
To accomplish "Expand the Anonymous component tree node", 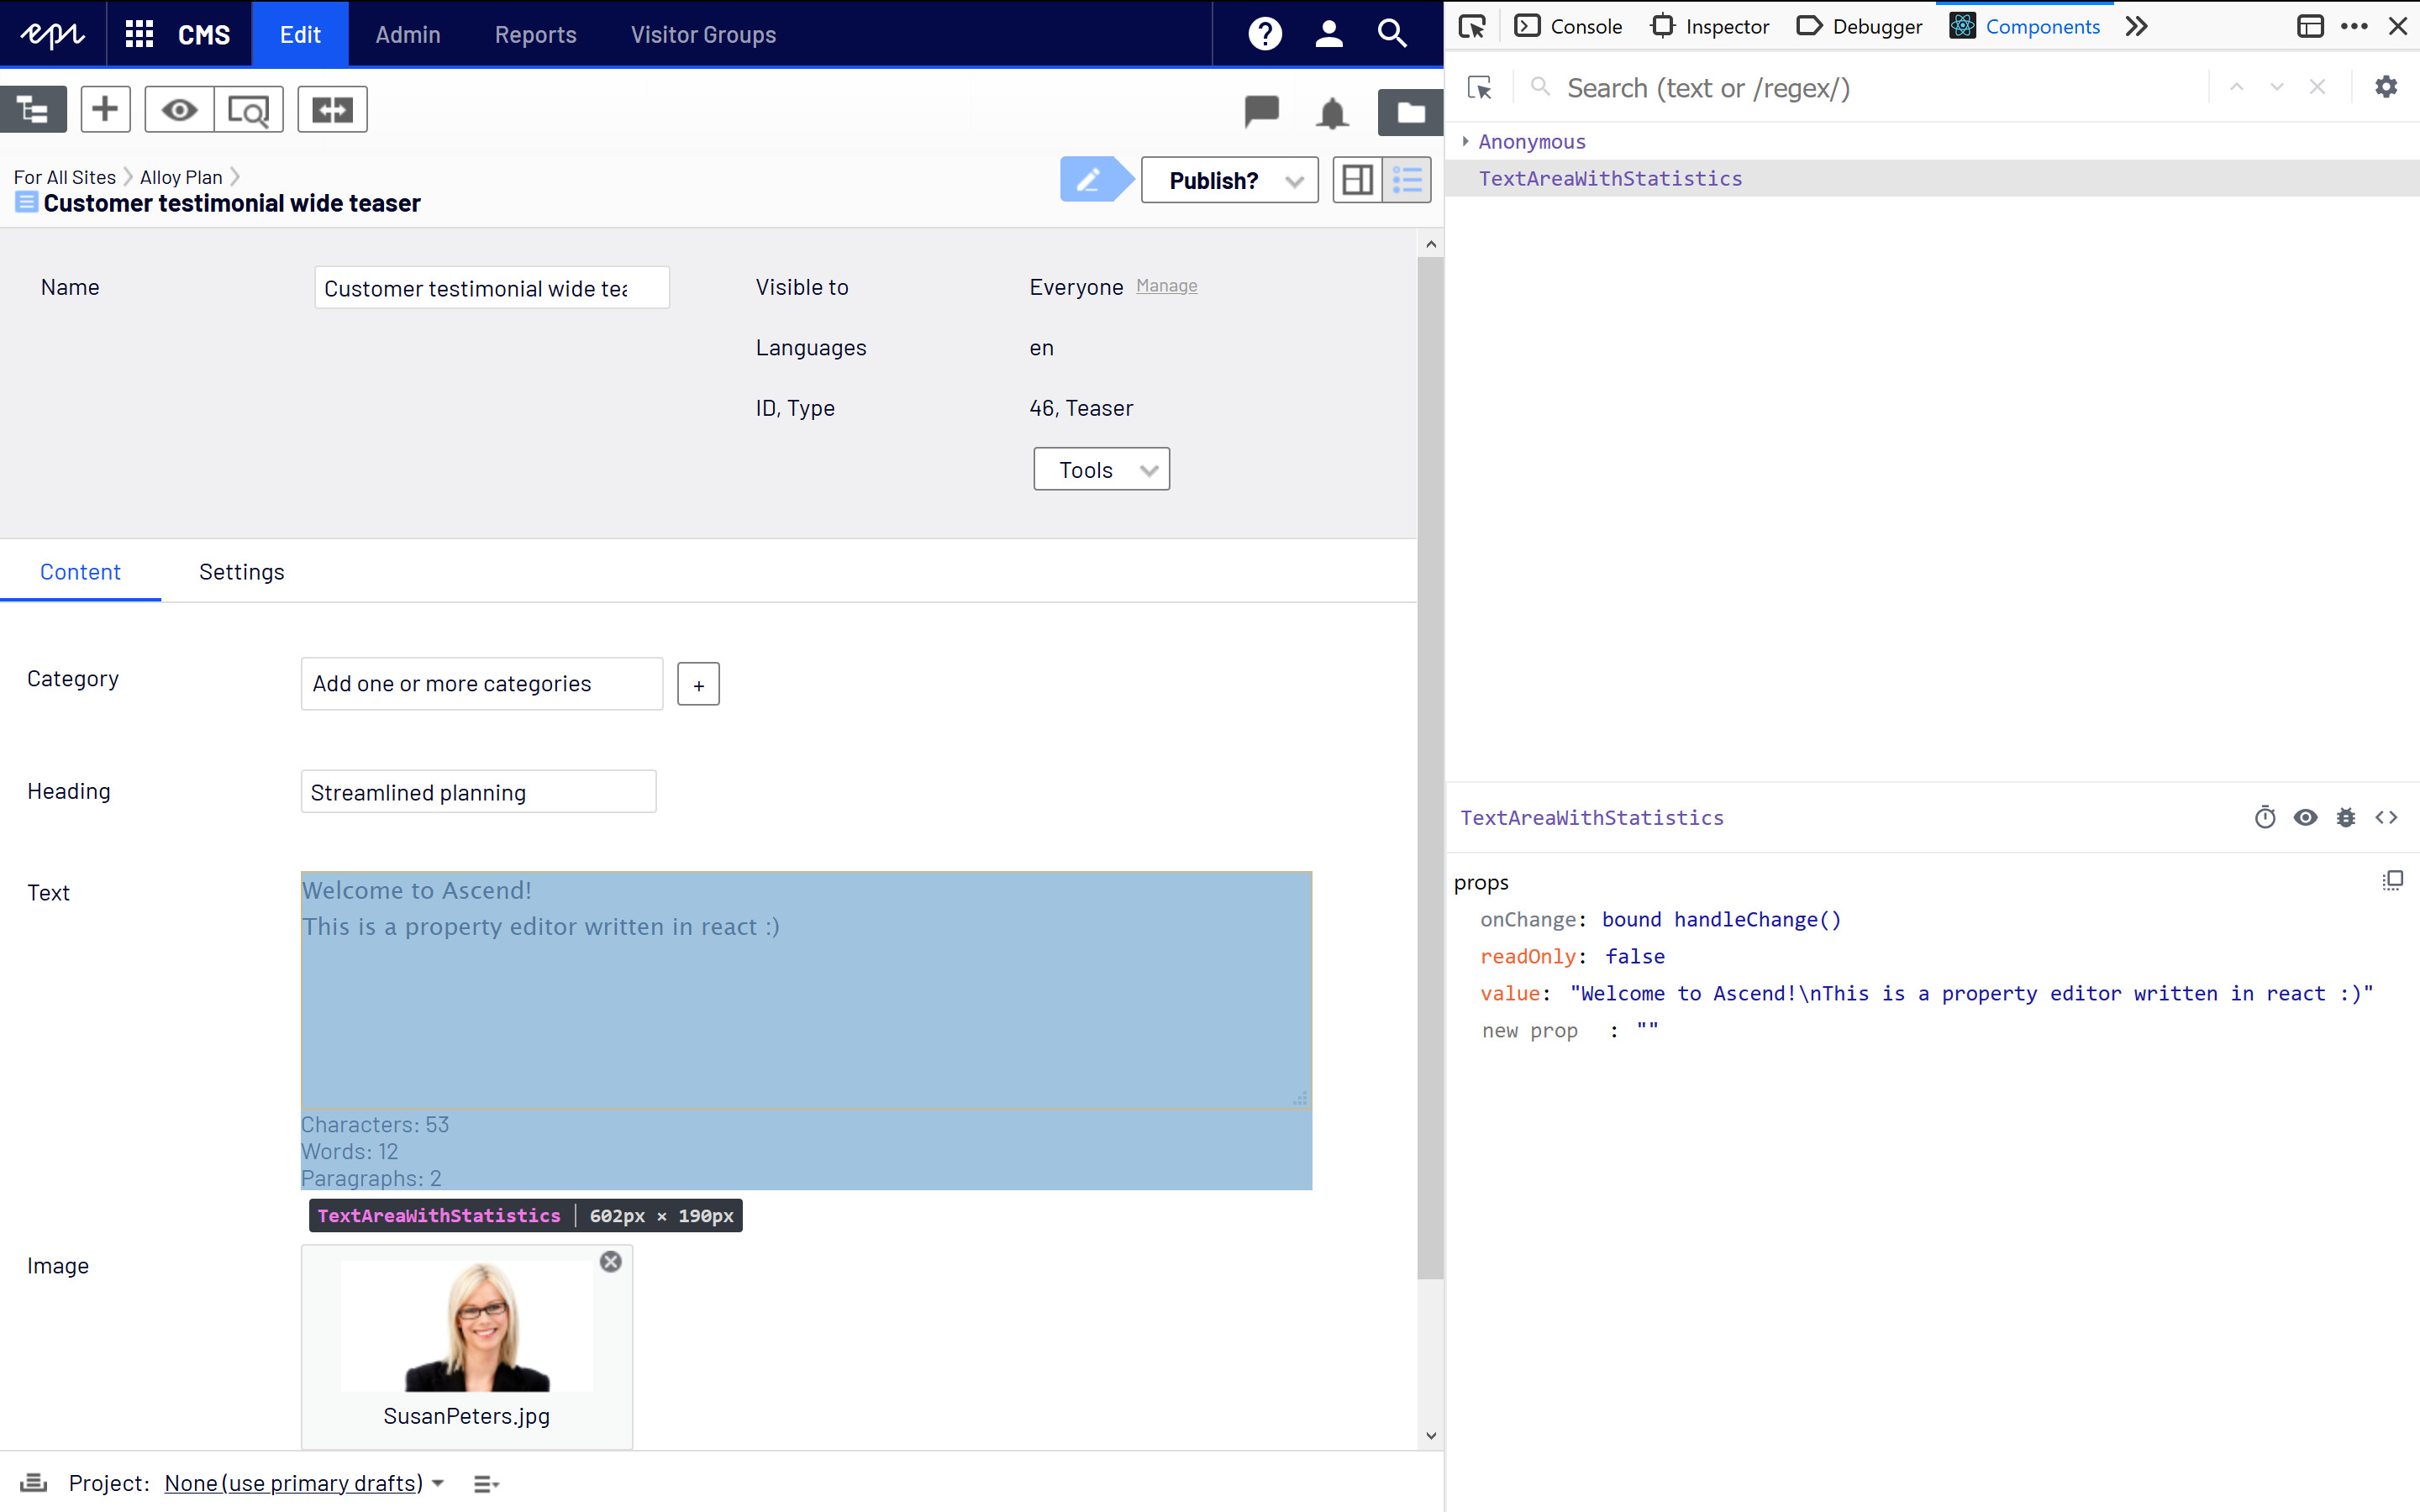I will (1465, 142).
